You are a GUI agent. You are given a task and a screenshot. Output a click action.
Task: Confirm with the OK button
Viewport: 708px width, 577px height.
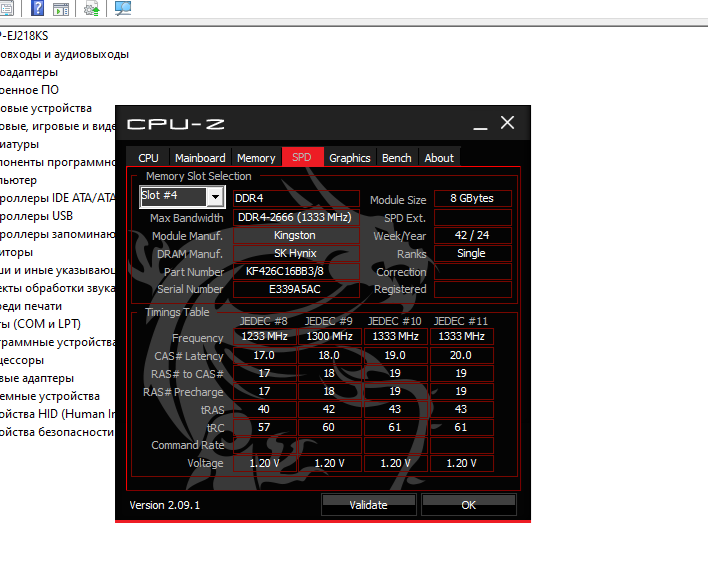(469, 505)
